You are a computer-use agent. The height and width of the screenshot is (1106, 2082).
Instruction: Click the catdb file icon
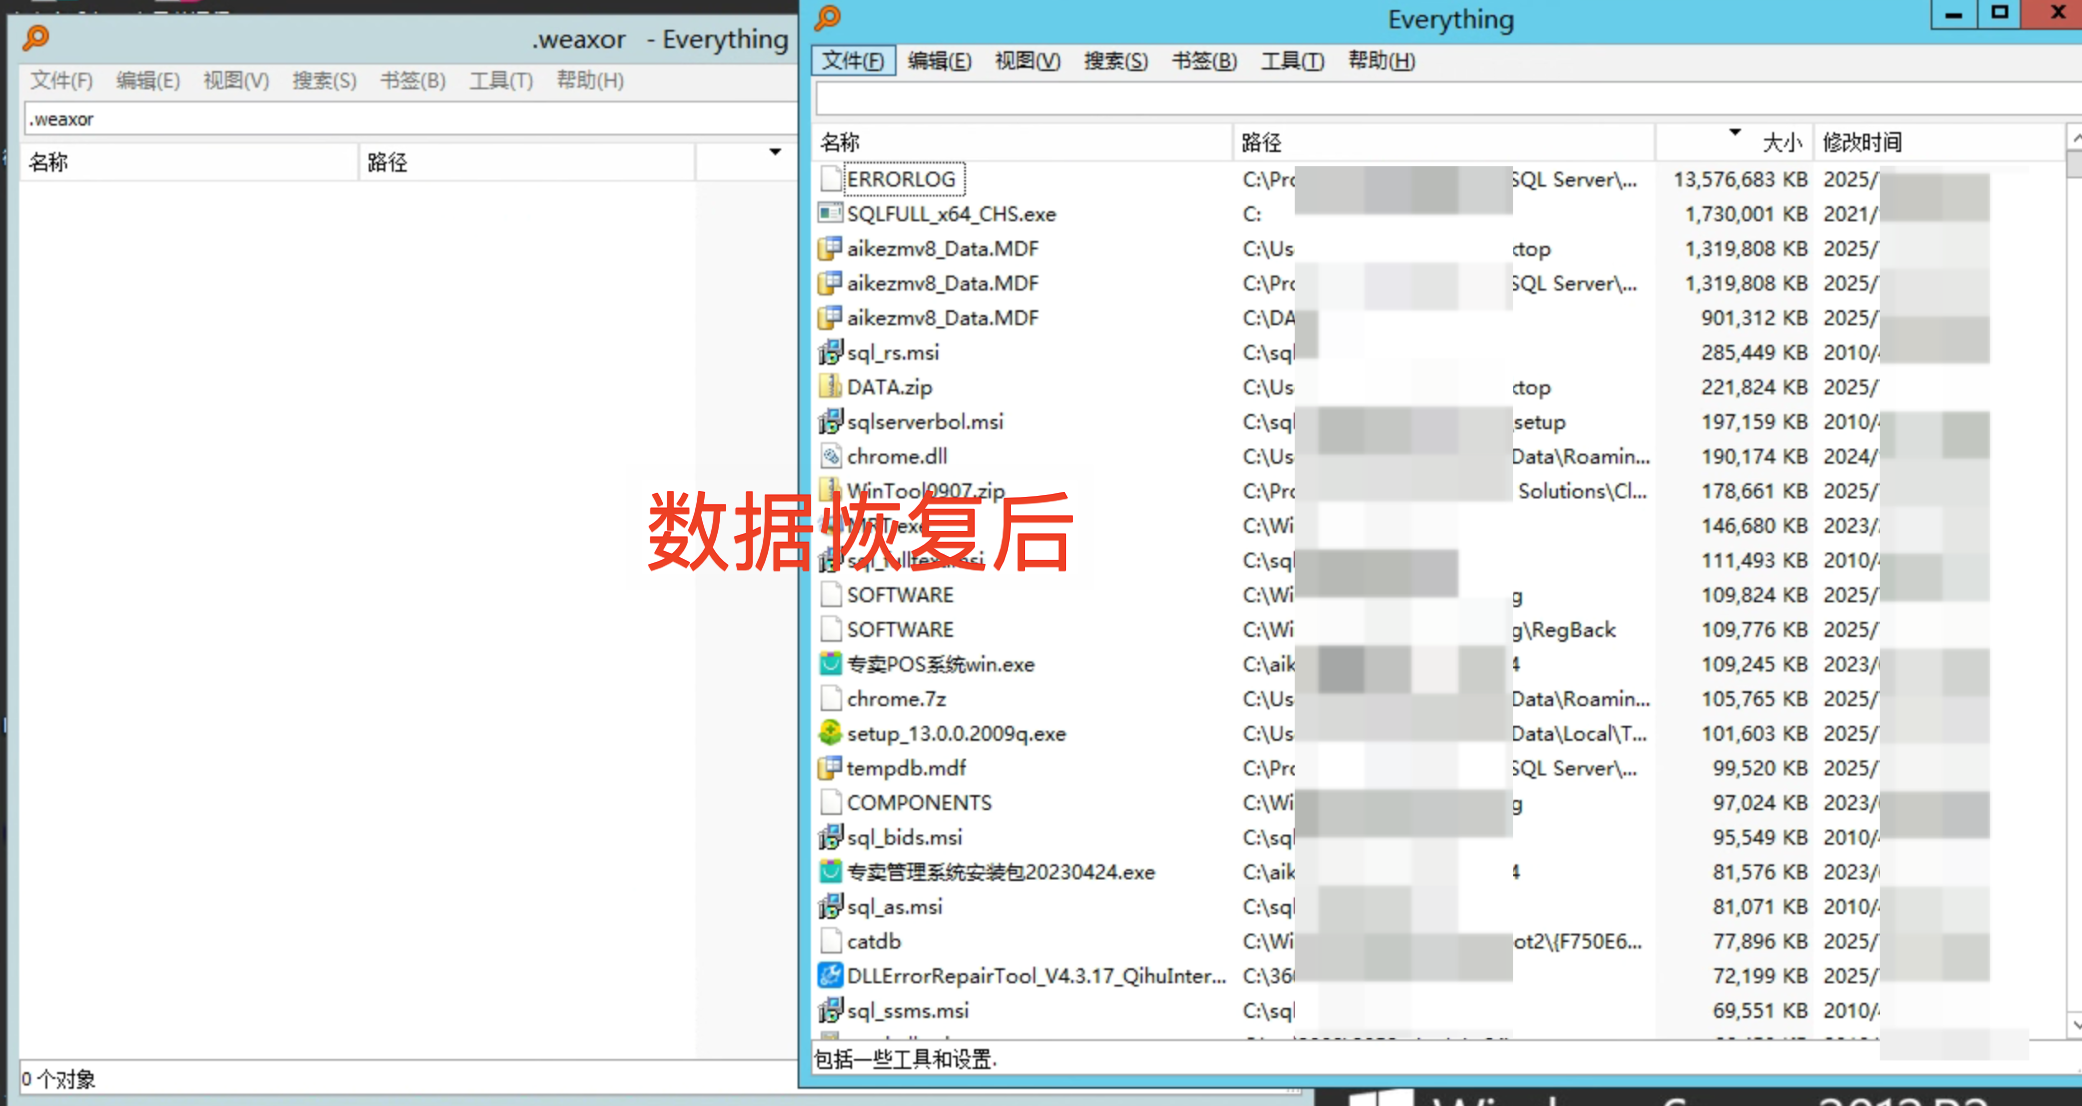point(830,941)
